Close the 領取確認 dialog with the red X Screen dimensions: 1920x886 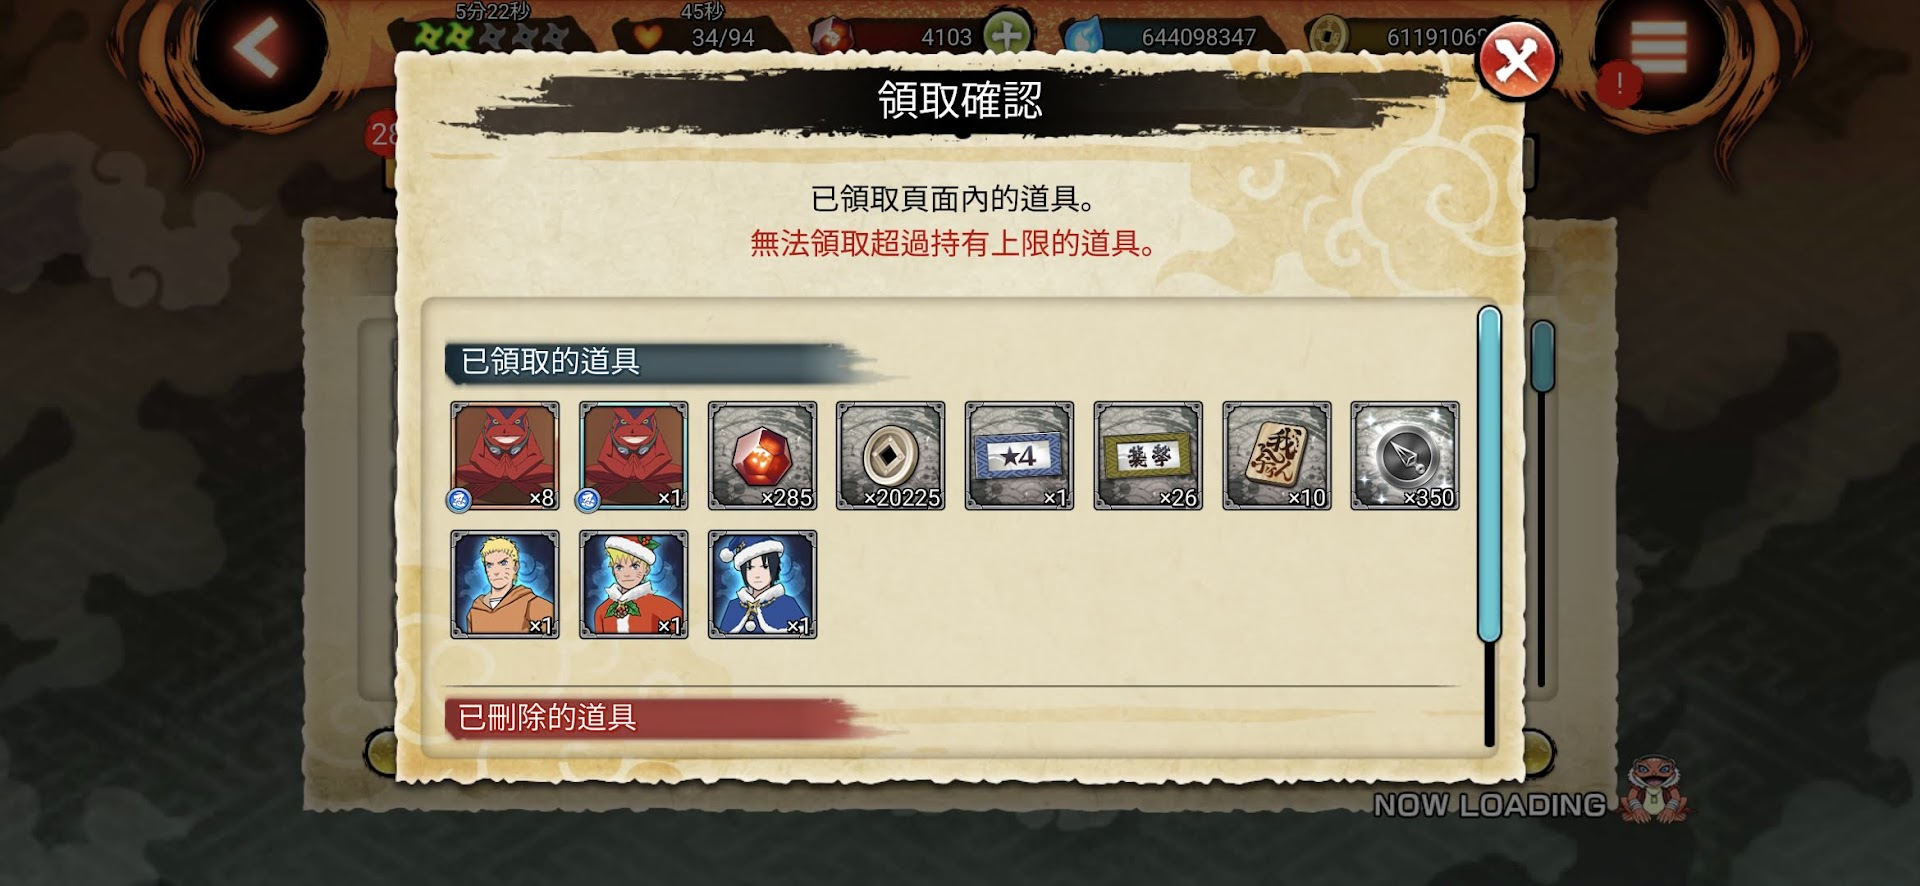pos(1516,61)
